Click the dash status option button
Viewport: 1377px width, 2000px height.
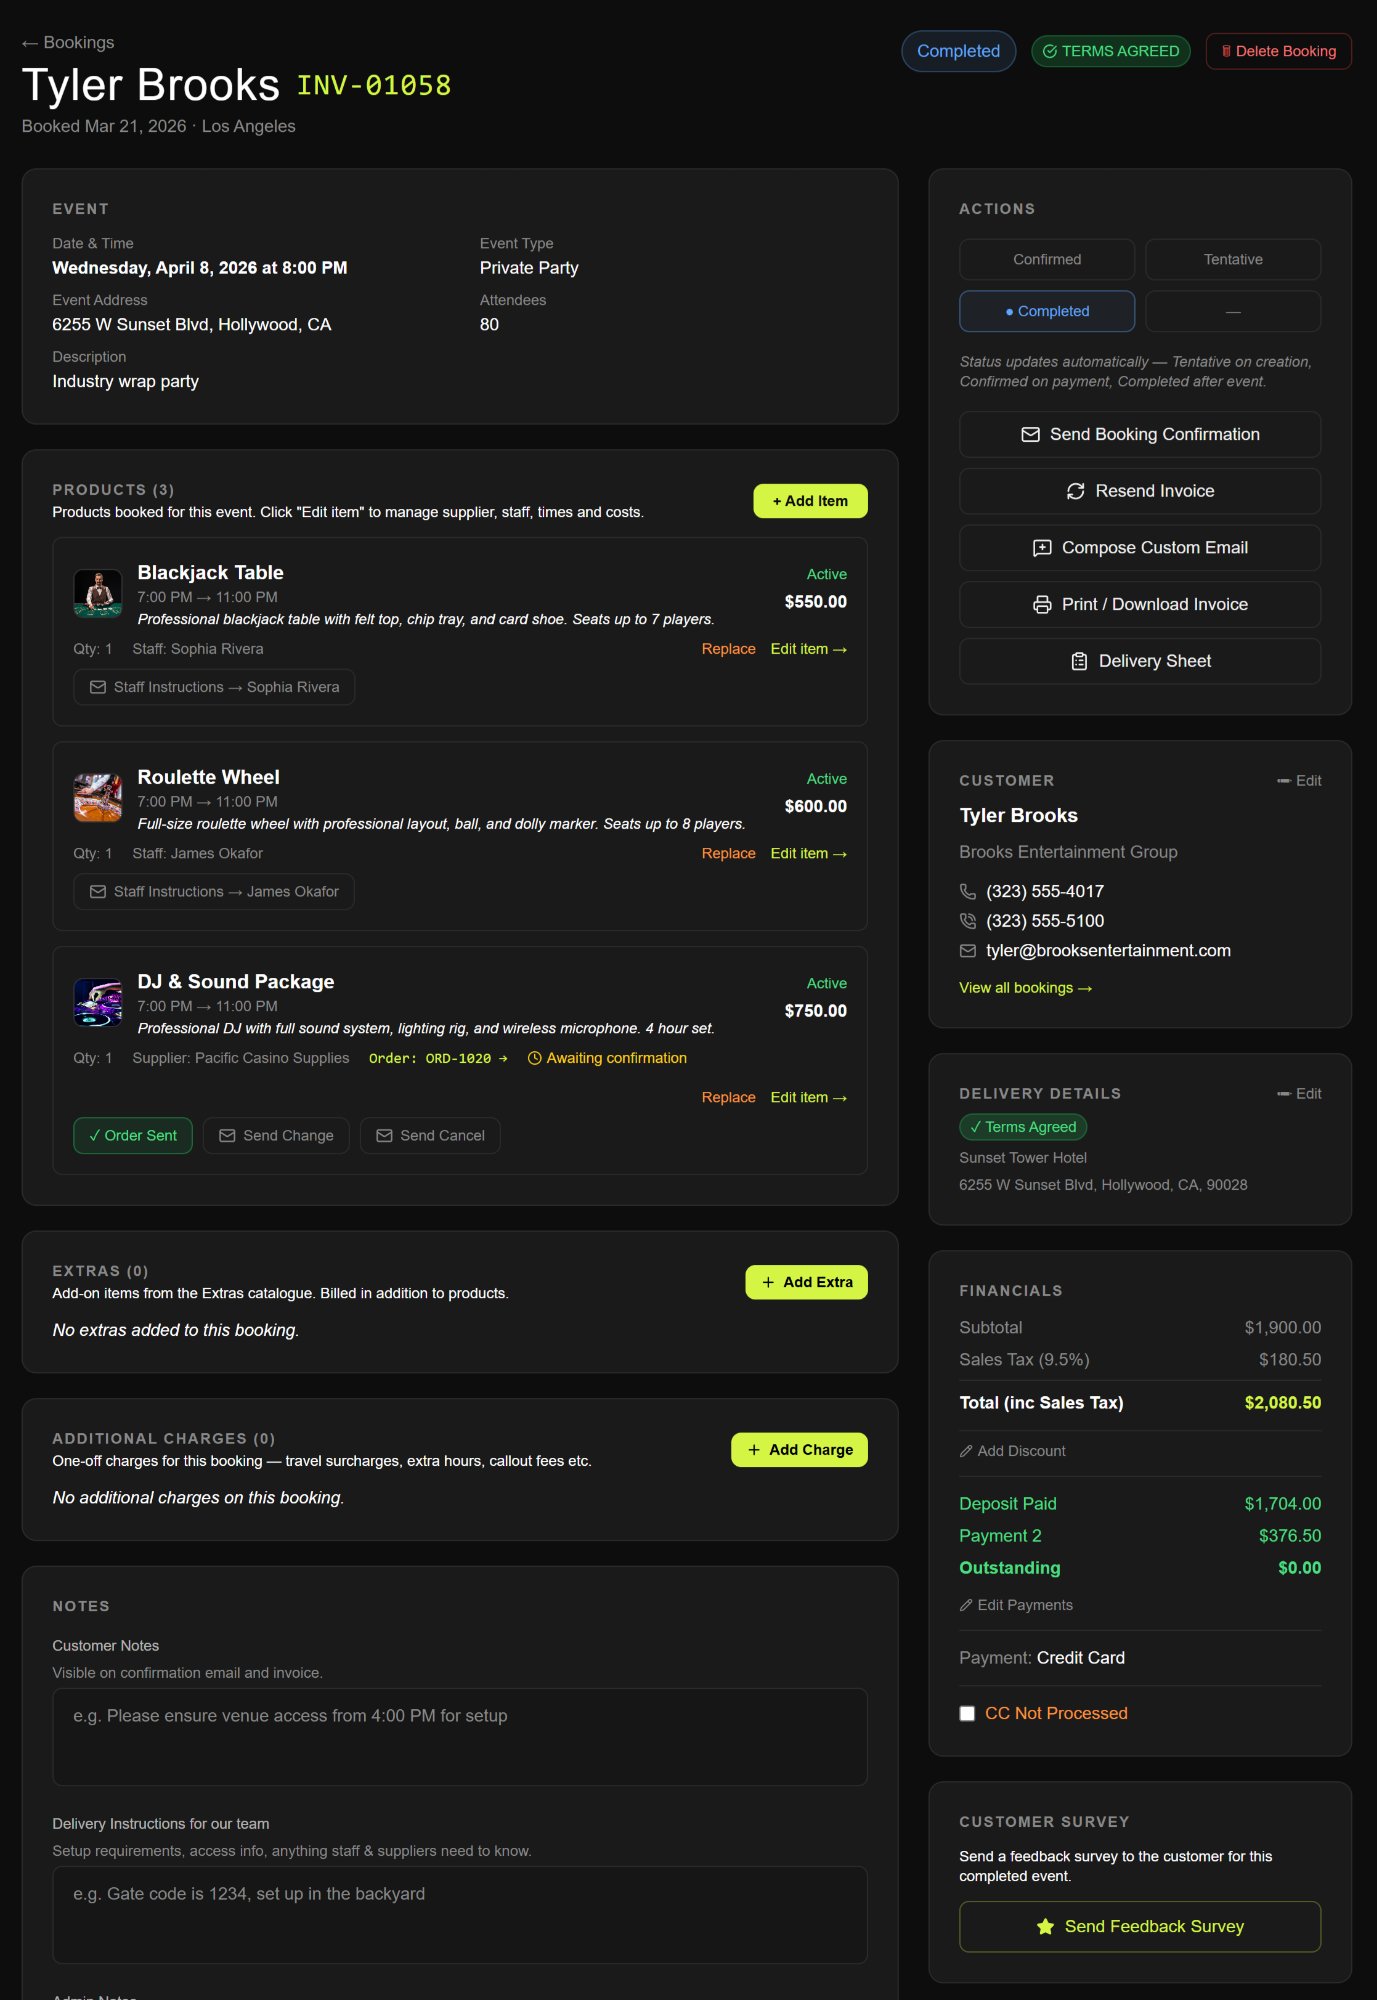pos(1233,311)
